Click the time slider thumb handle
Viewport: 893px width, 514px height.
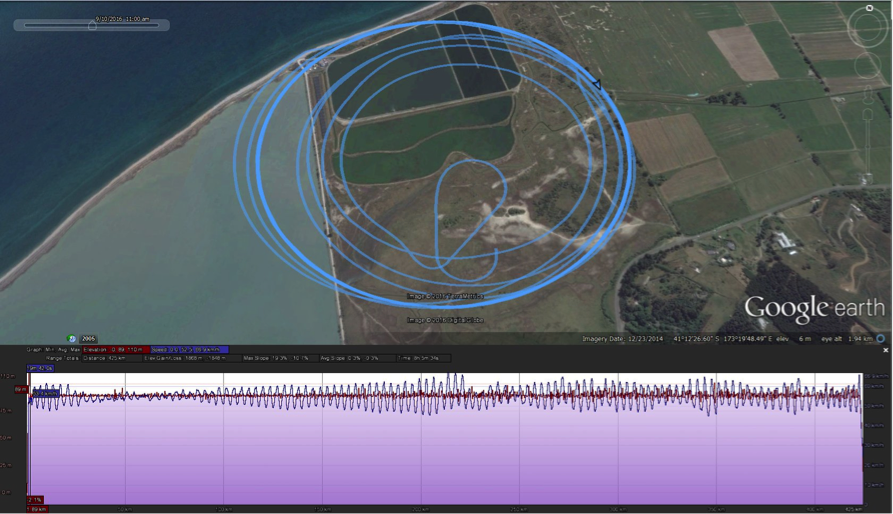tap(92, 26)
